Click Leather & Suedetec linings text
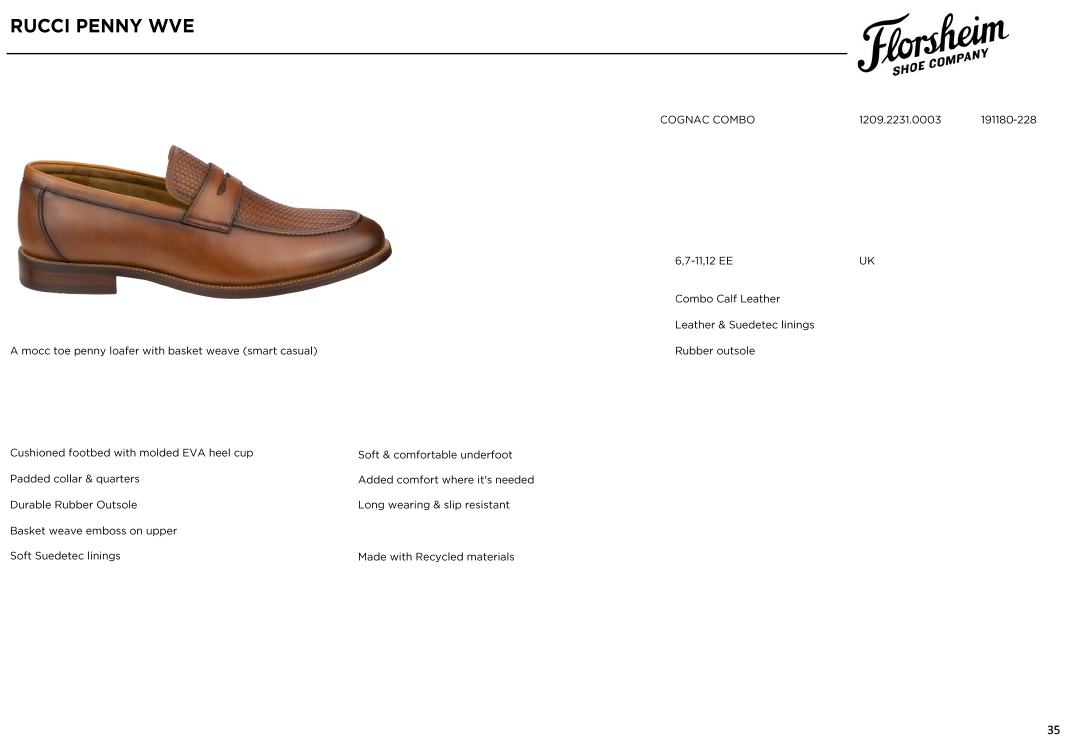Viewport: 1080px width, 741px height. [745, 325]
